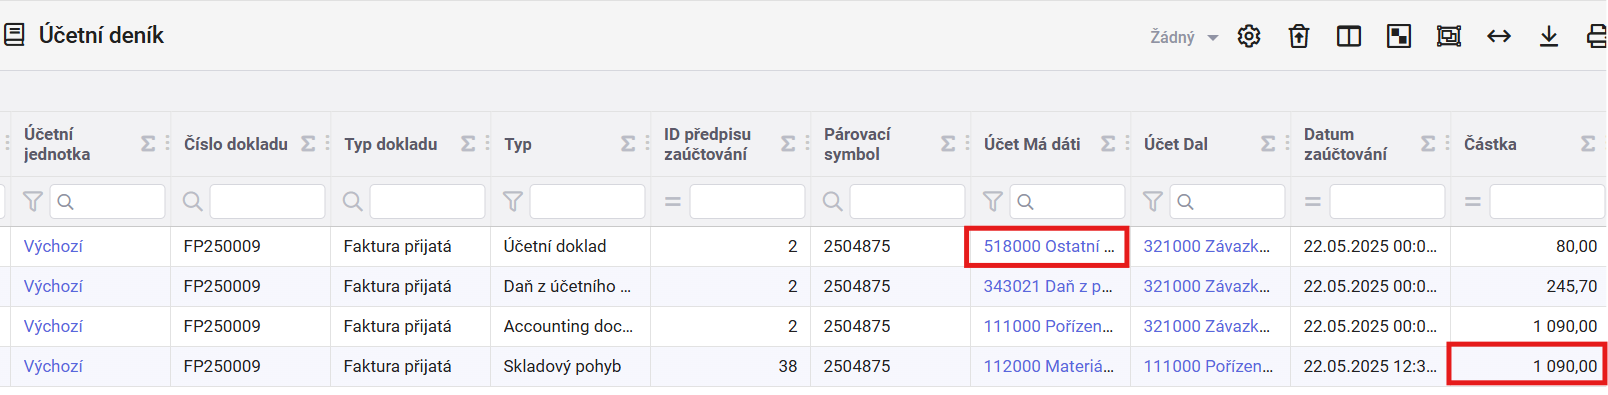Viewport: 1608px width, 395px height.
Task: Sort by Typ dokladu column header
Action: (391, 144)
